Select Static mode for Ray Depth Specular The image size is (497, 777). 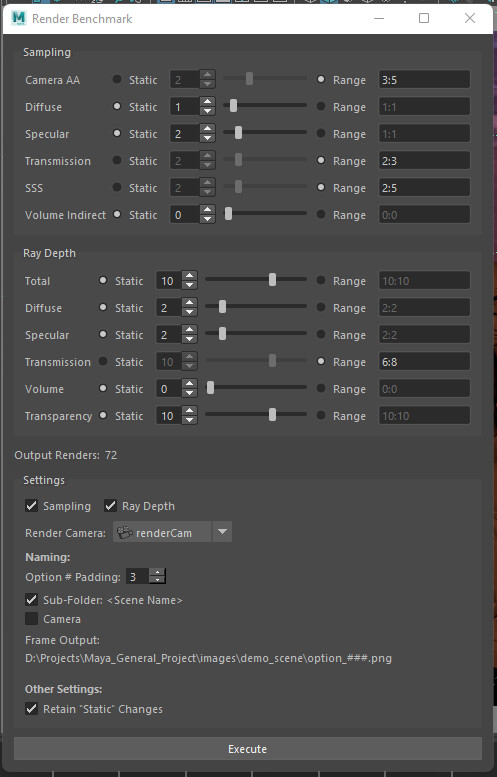tap(103, 334)
